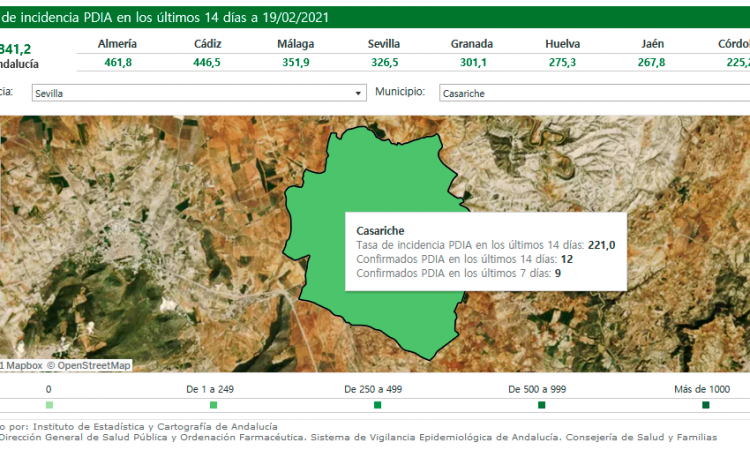Open the Sevilla province dropdown arrow

click(359, 93)
